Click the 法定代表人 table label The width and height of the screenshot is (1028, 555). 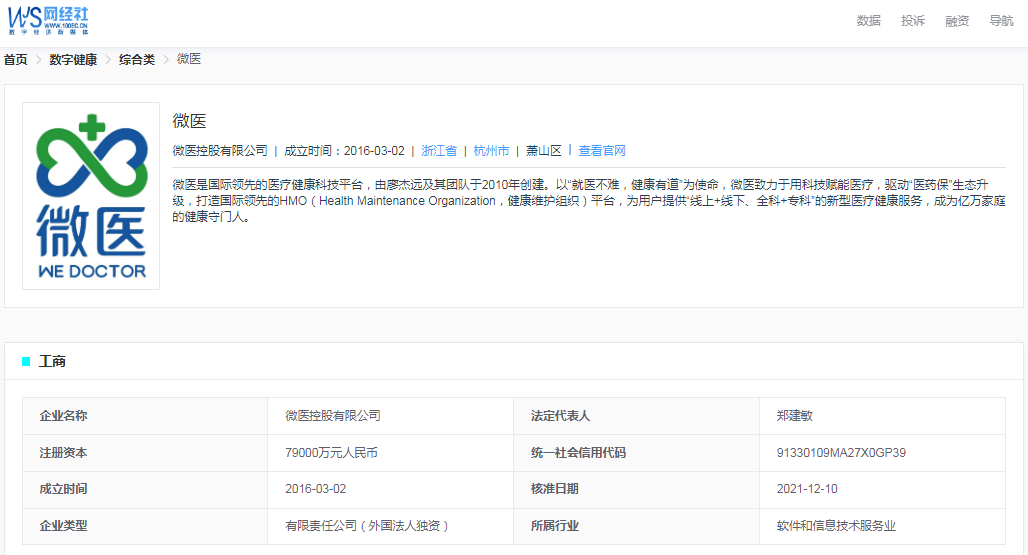[561, 416]
